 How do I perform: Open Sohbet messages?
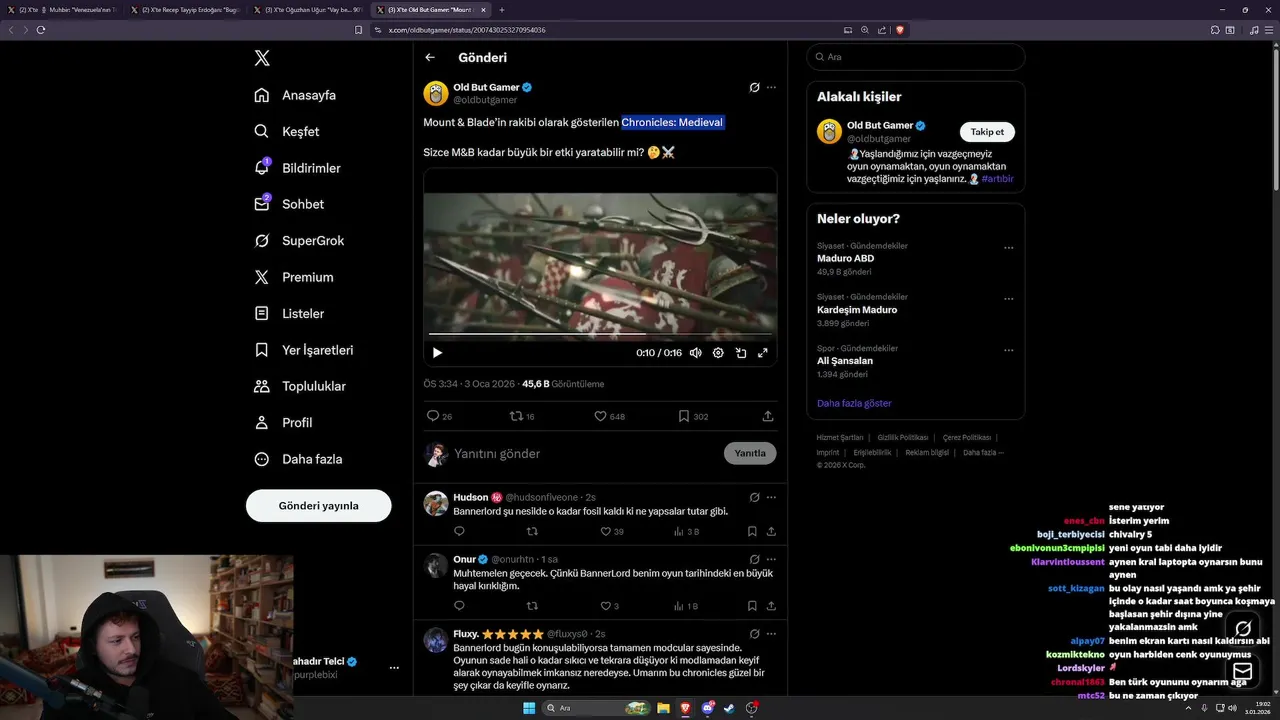(289, 204)
